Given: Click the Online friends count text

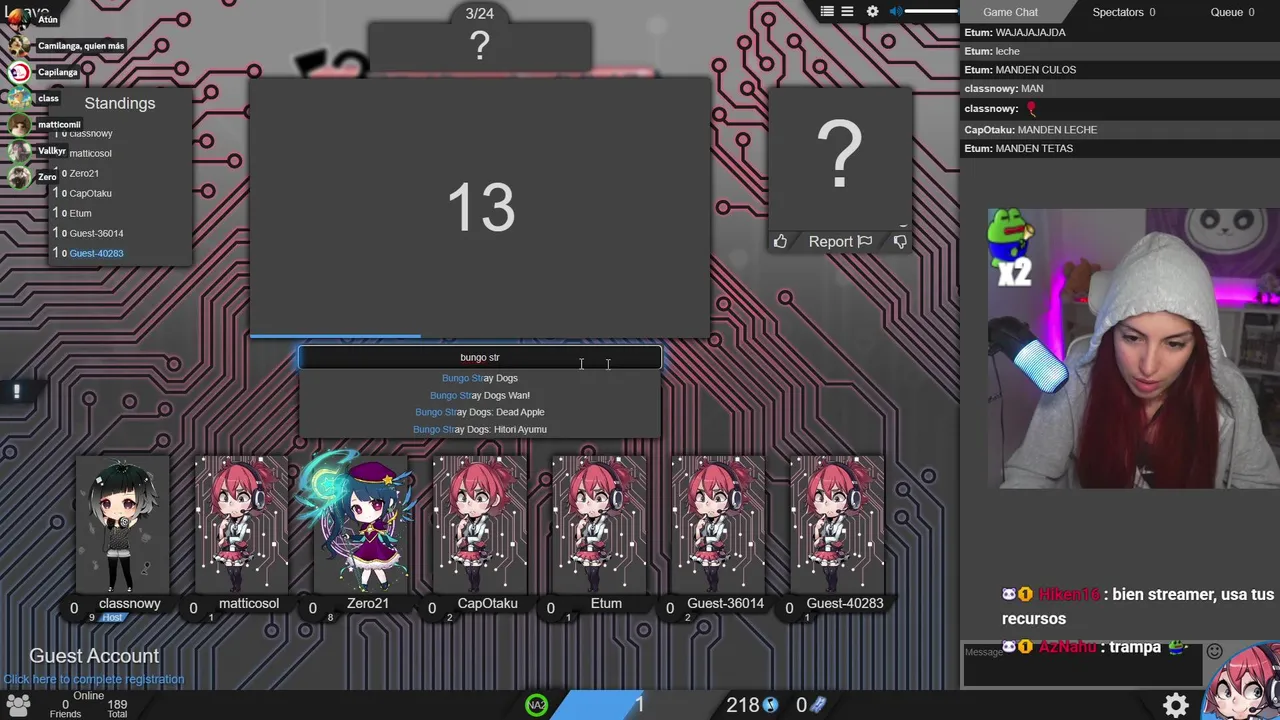Looking at the screenshot, I should [x=65, y=704].
